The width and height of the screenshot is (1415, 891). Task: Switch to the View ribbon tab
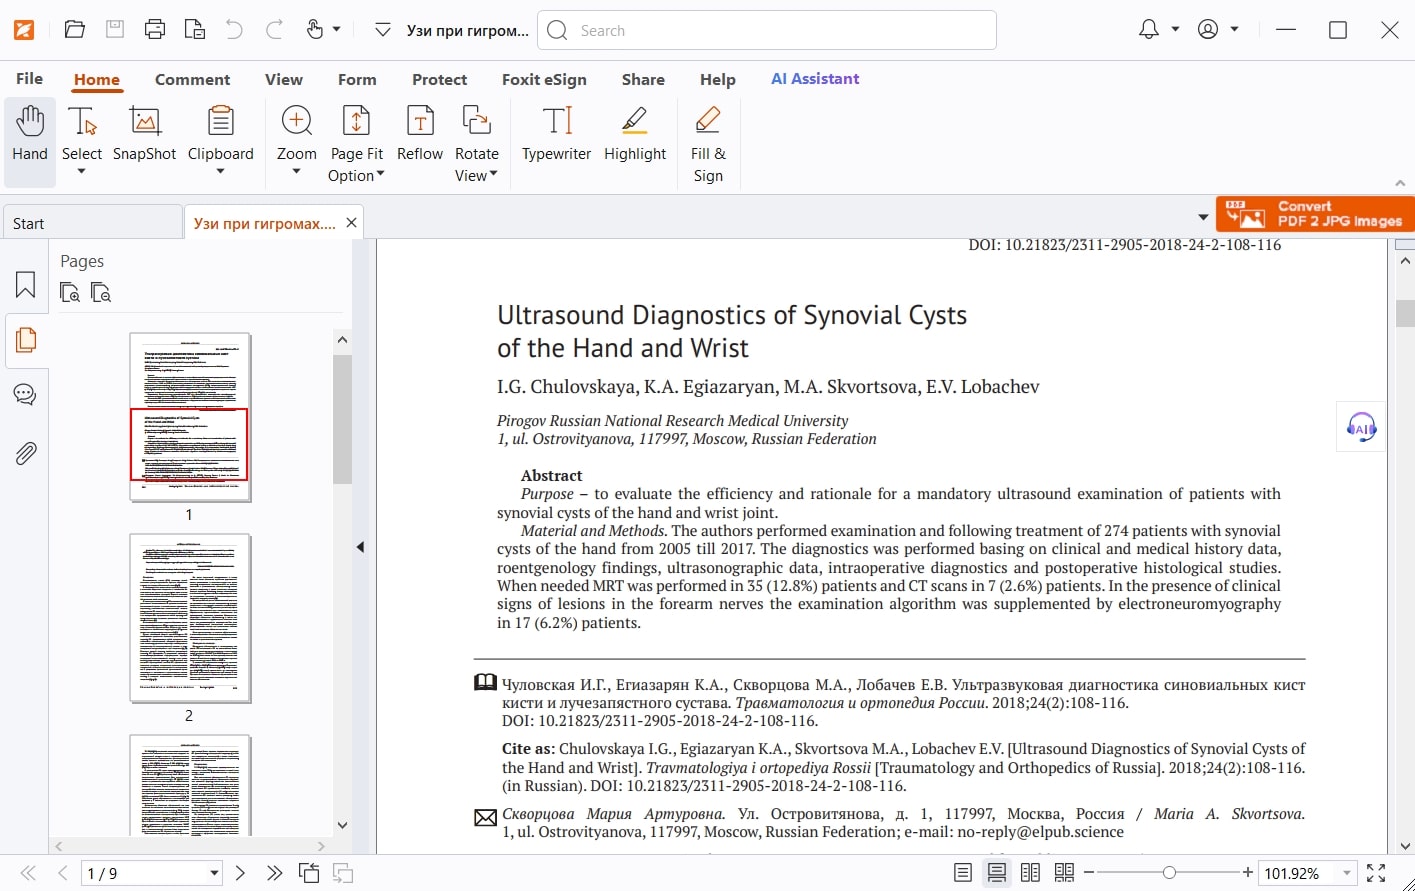283,79
